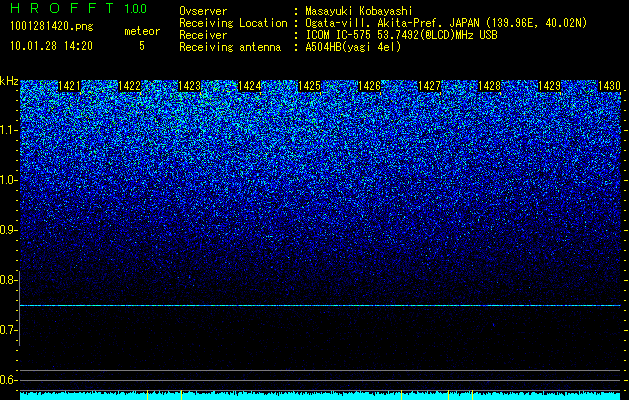Click the meteor count value 5
Image resolution: width=629 pixels, height=400 pixels.
[x=142, y=46]
